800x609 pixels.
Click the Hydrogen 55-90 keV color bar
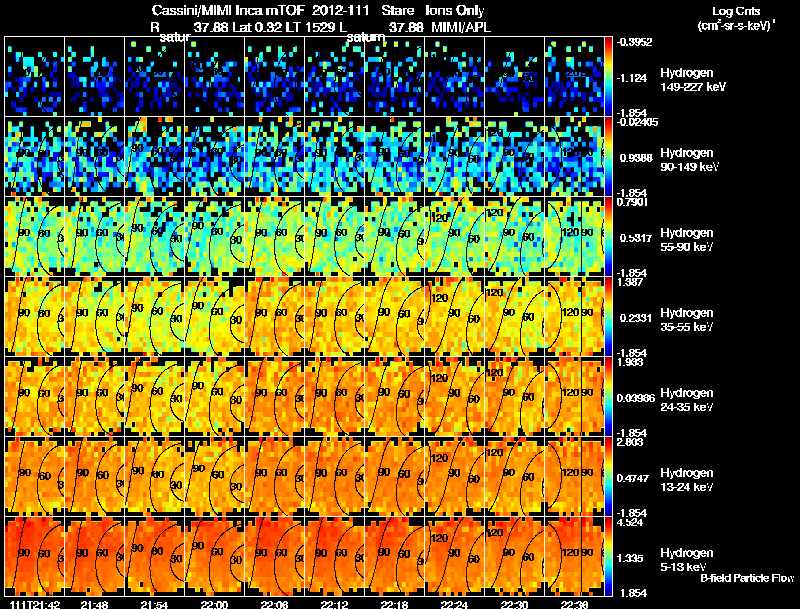(x=608, y=237)
